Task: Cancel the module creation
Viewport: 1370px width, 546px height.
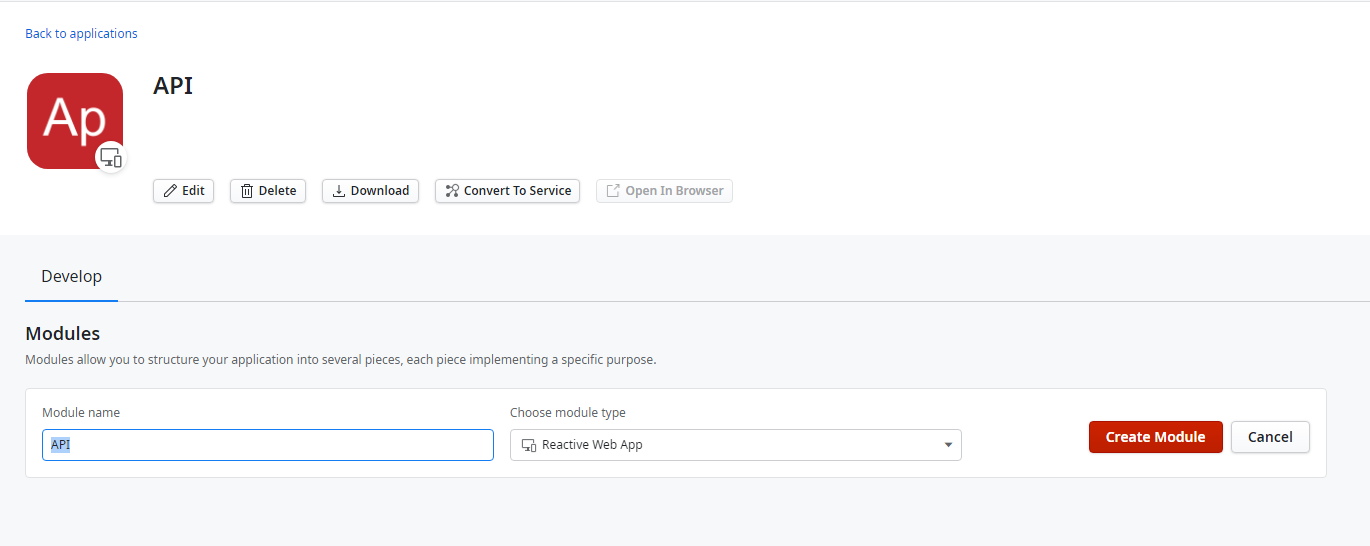Action: 1270,437
